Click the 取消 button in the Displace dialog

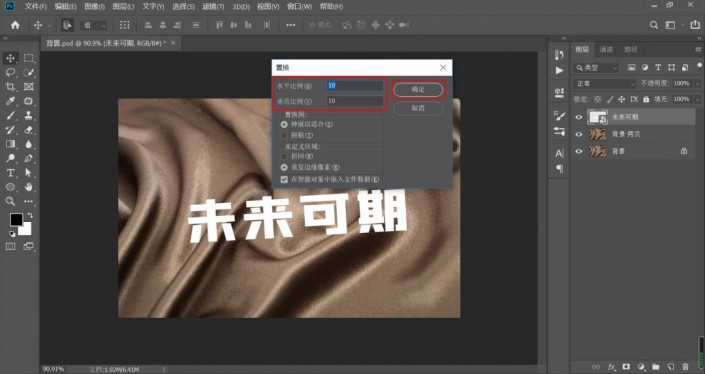click(x=418, y=108)
